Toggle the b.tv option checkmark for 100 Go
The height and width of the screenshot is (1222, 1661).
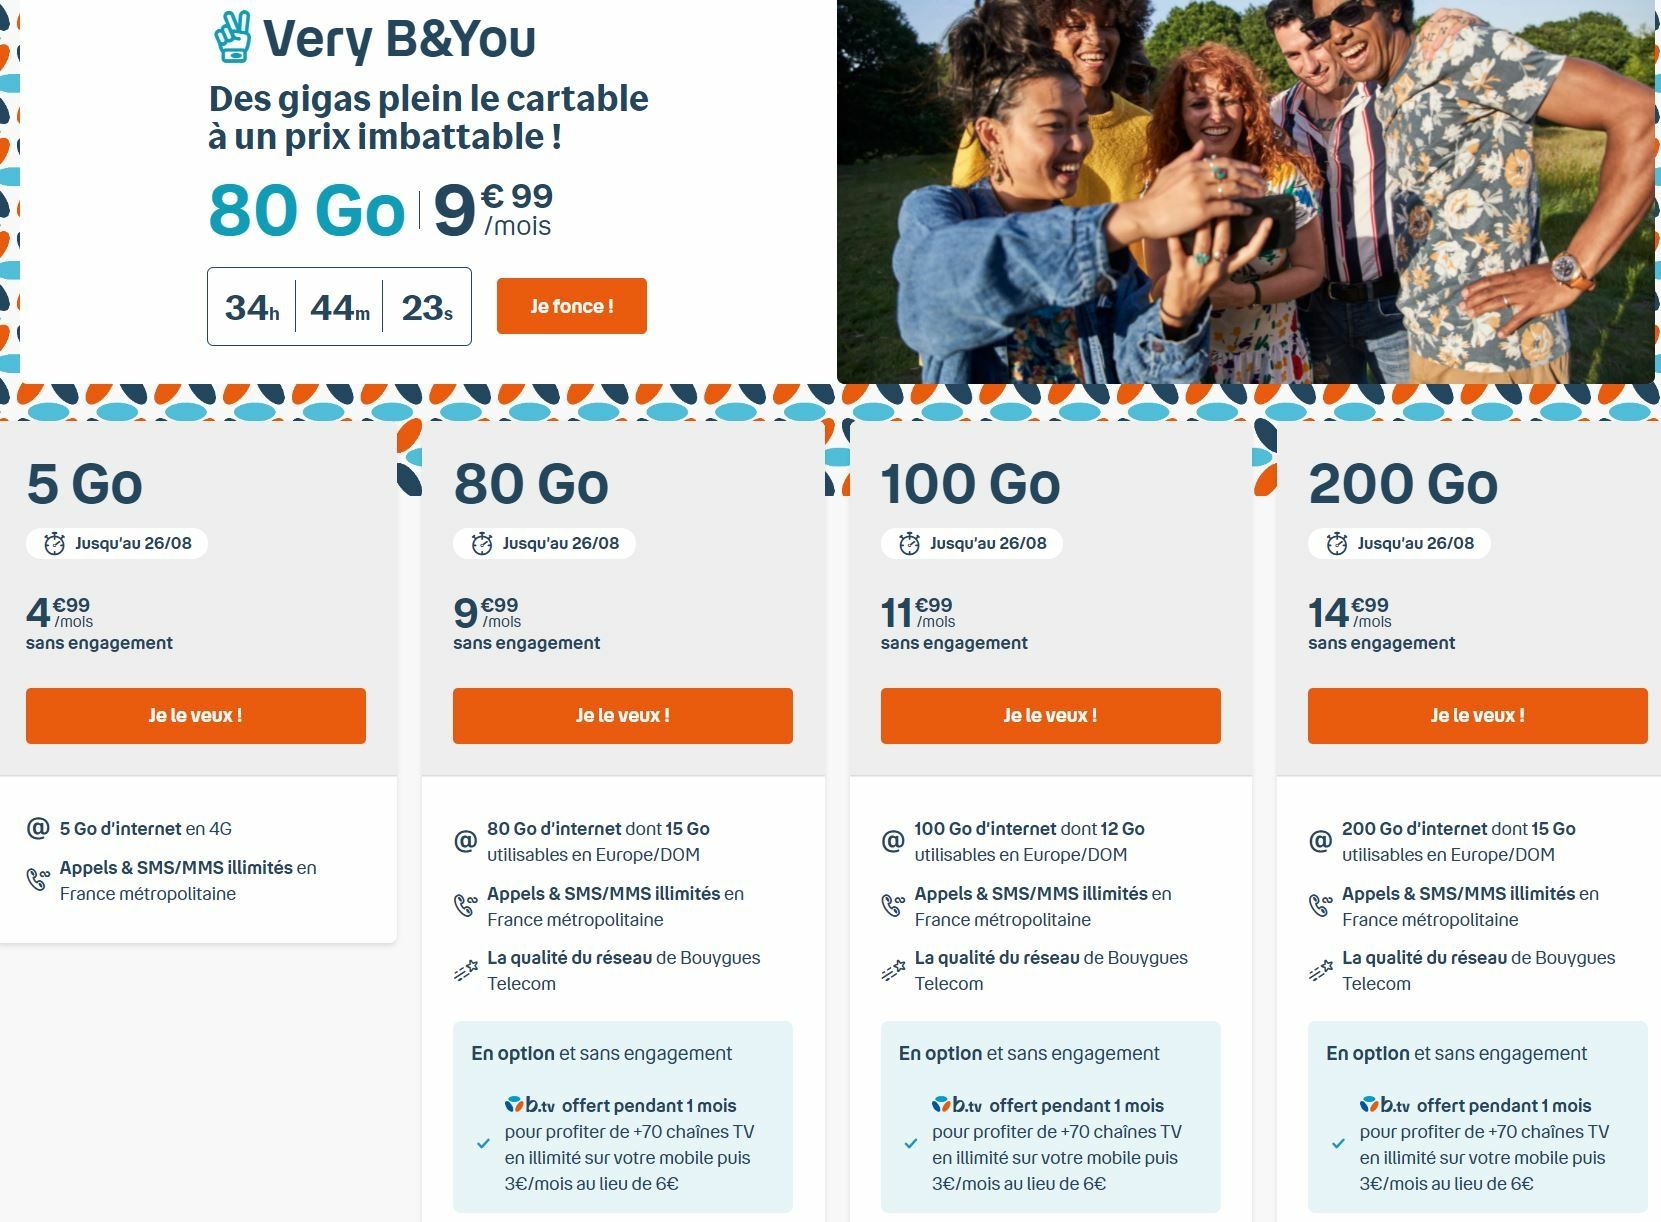tap(911, 1143)
